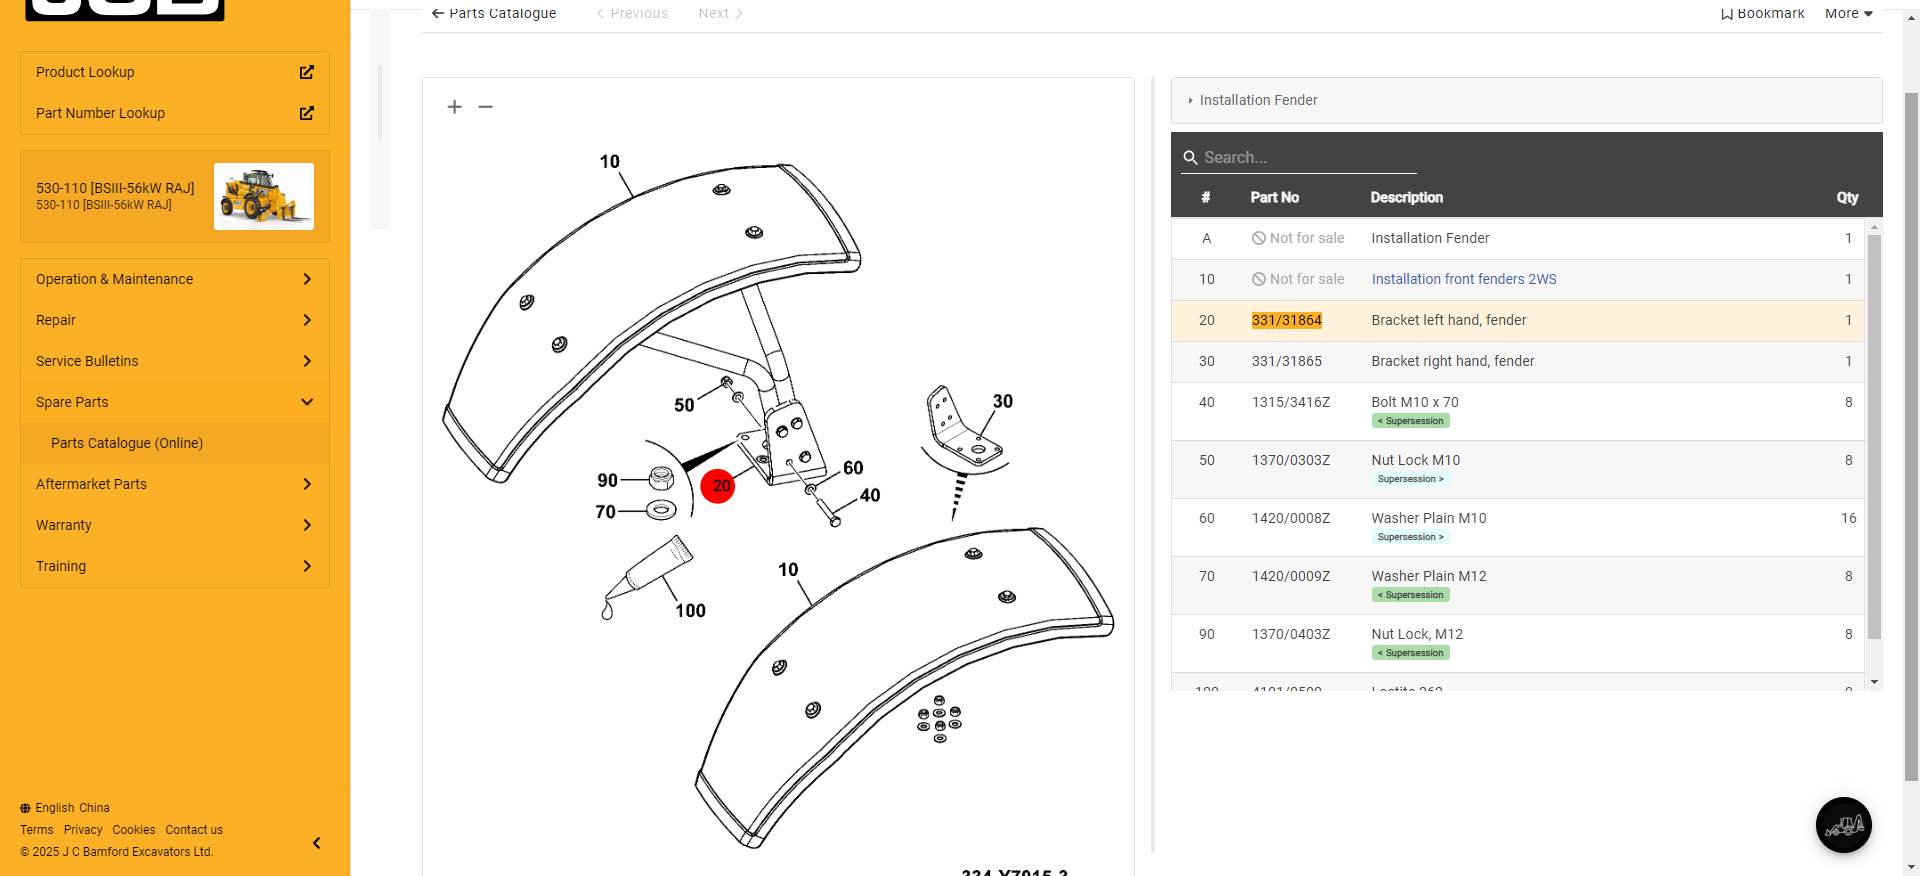Image resolution: width=1920 pixels, height=876 pixels.
Task: Go back to Parts Catalogue
Action: [x=493, y=13]
